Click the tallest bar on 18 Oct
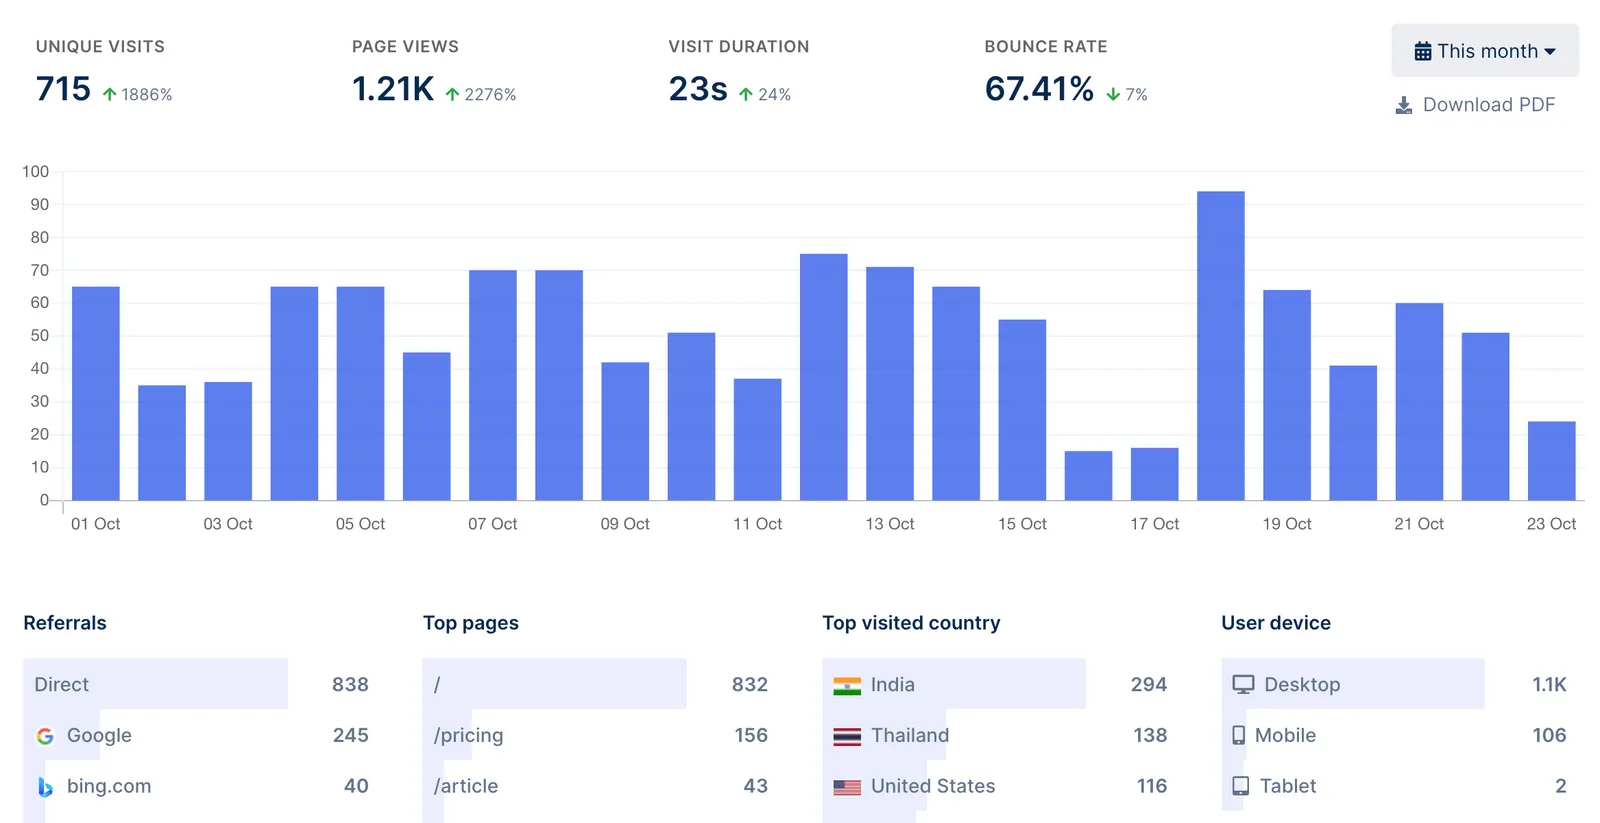The height and width of the screenshot is (823, 1600). (1220, 345)
